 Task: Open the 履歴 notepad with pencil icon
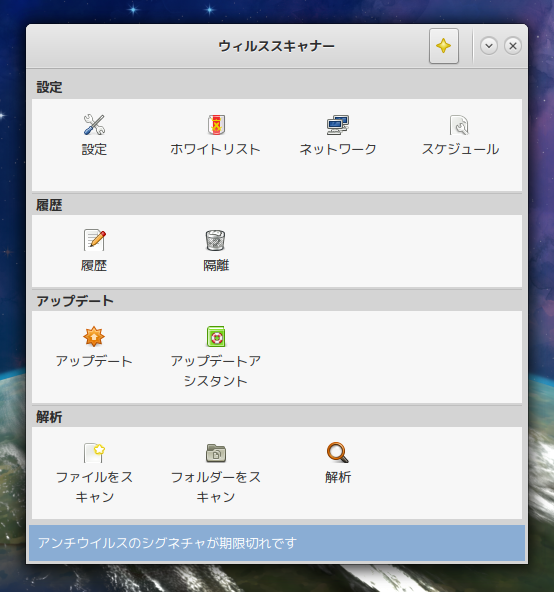(94, 240)
